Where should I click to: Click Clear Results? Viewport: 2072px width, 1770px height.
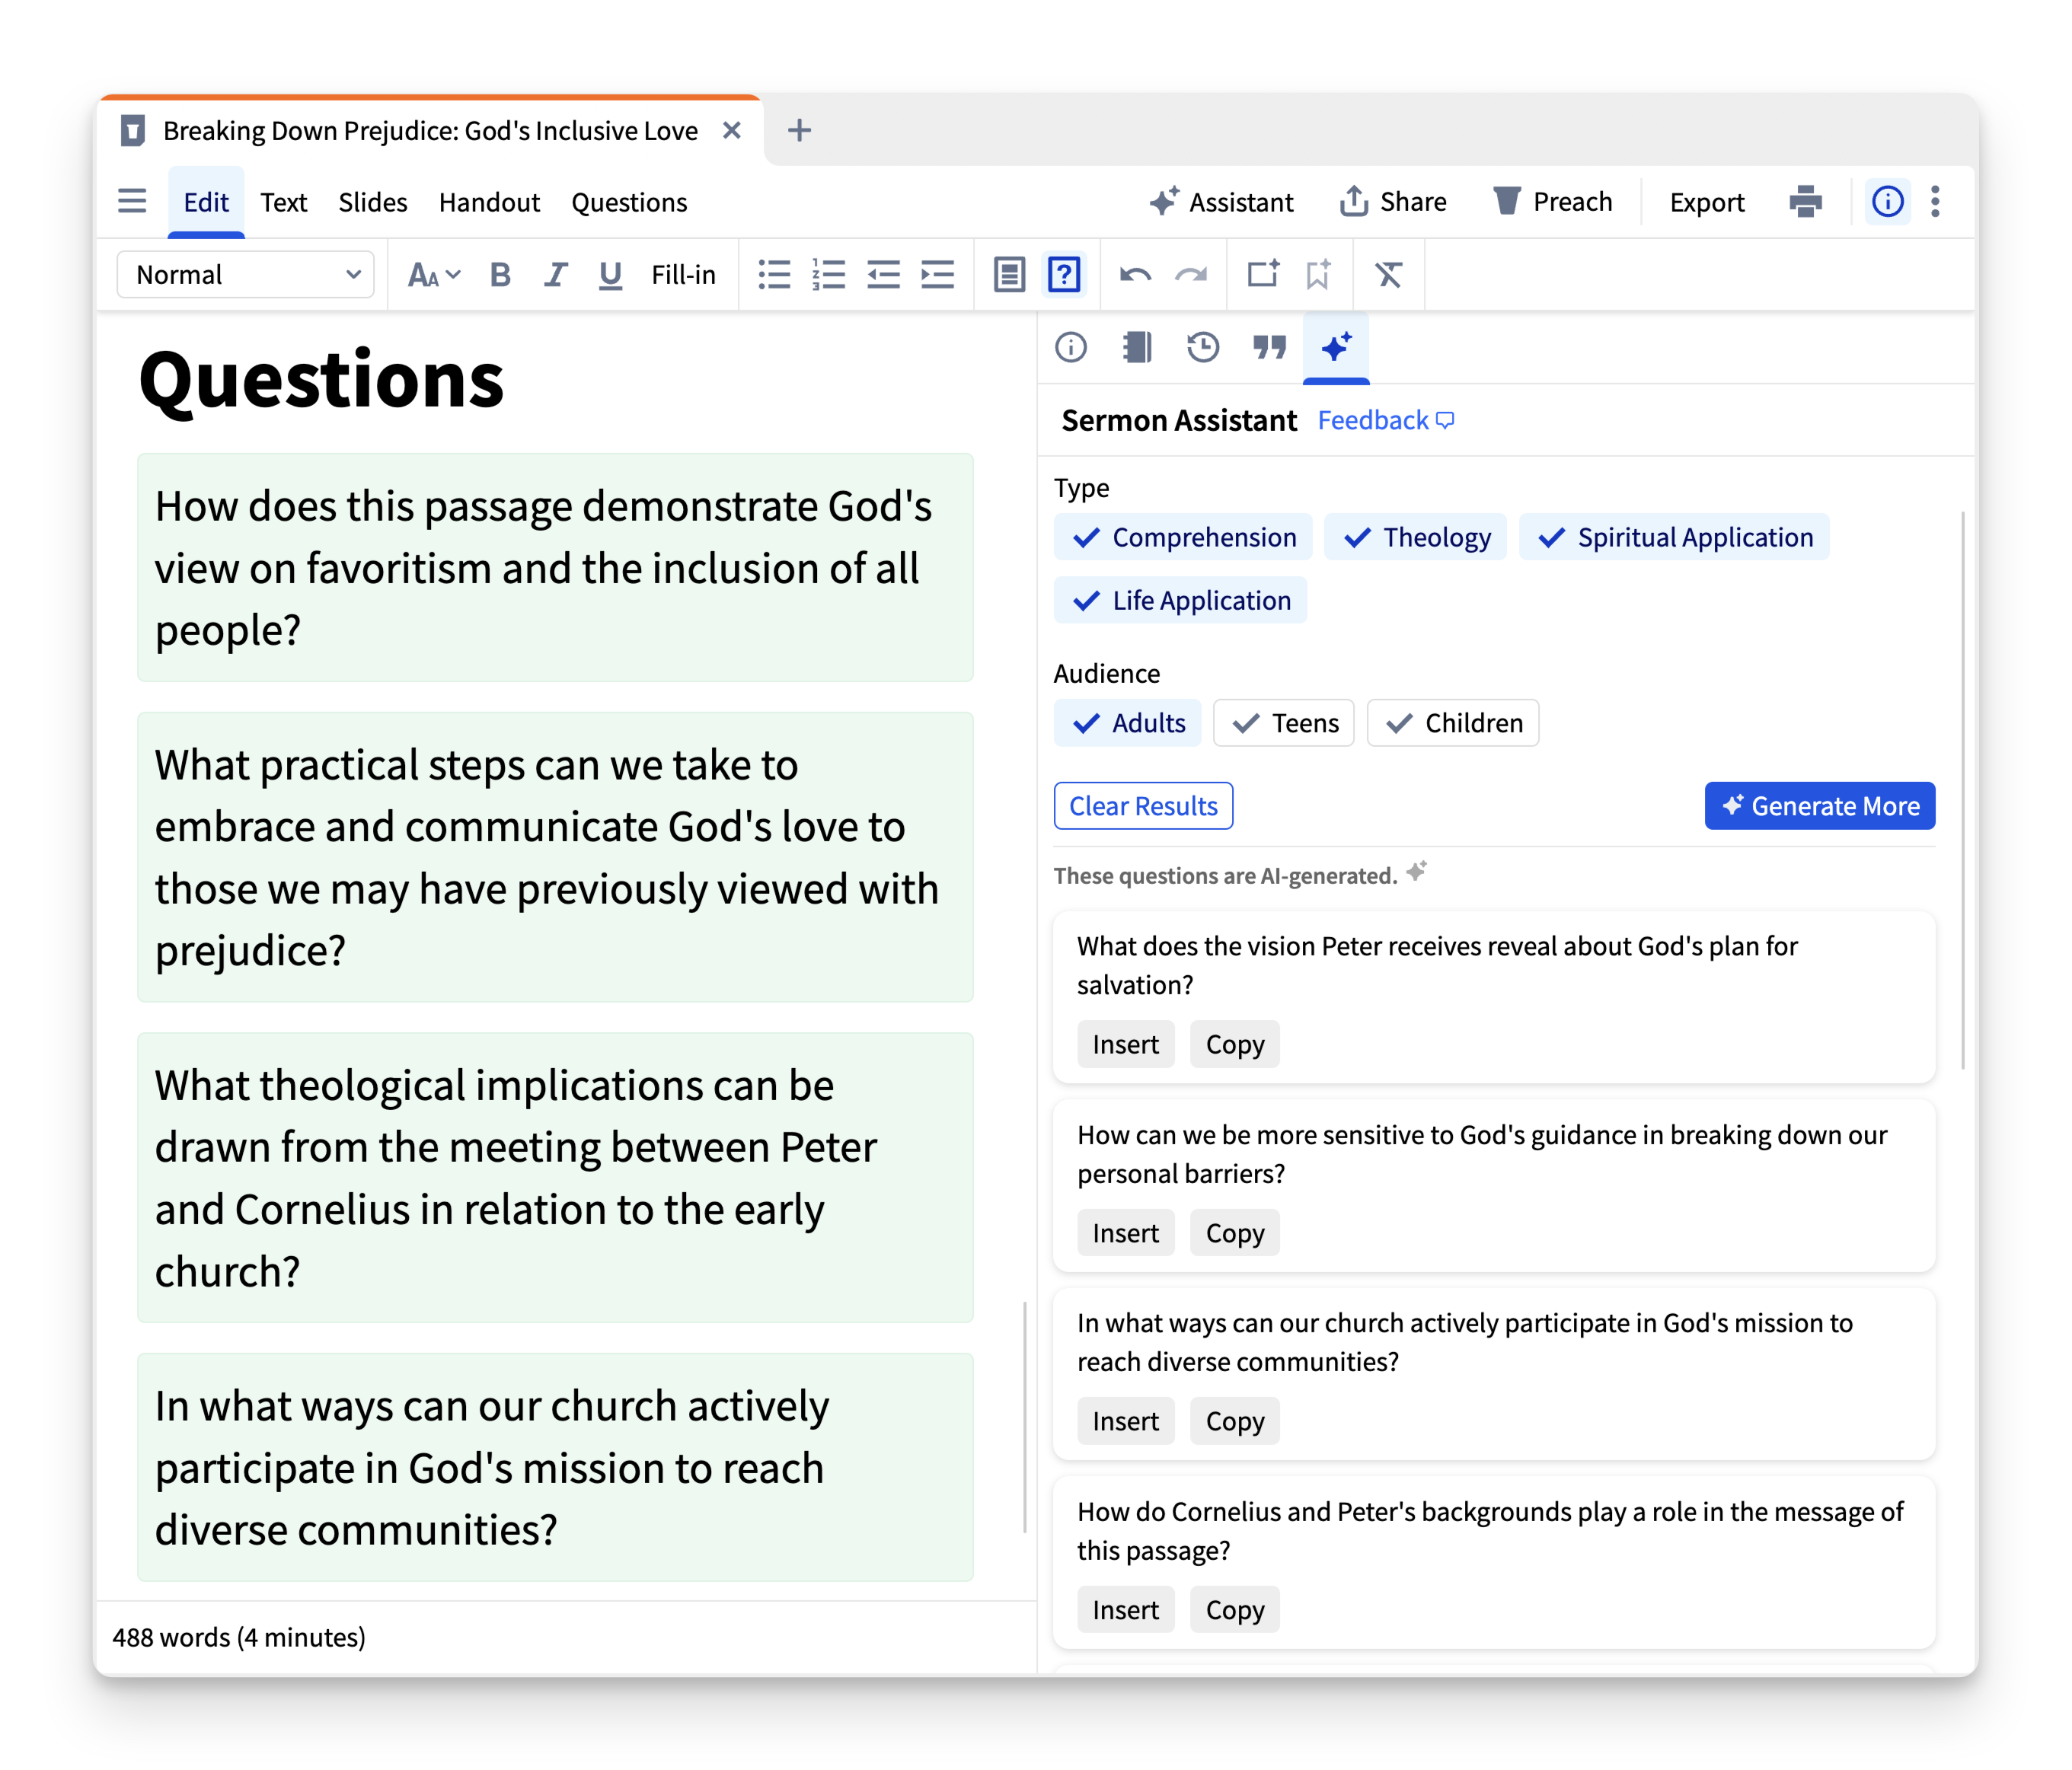(x=1143, y=806)
